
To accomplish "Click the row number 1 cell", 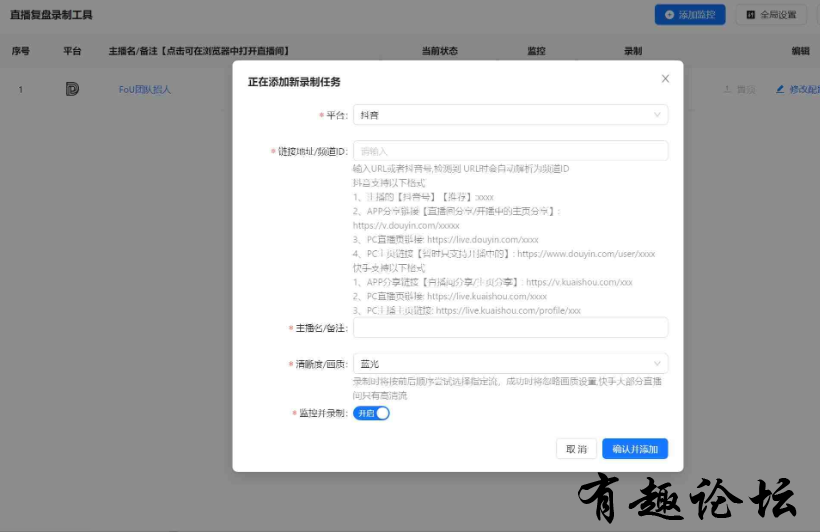I will pyautogui.click(x=21, y=89).
